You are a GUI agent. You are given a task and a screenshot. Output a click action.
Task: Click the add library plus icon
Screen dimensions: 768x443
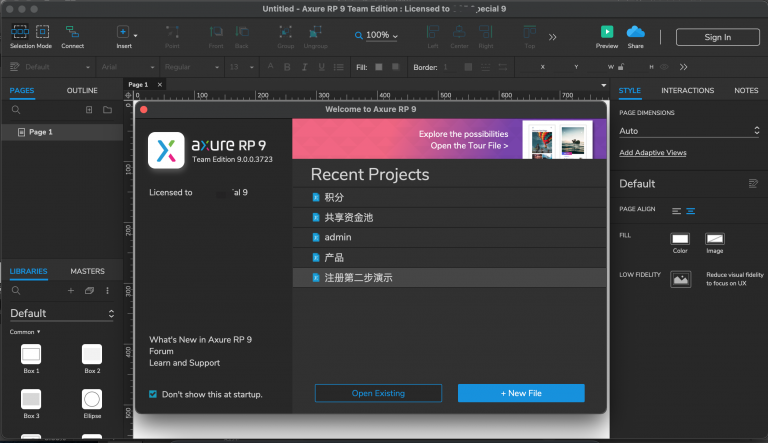coord(71,291)
